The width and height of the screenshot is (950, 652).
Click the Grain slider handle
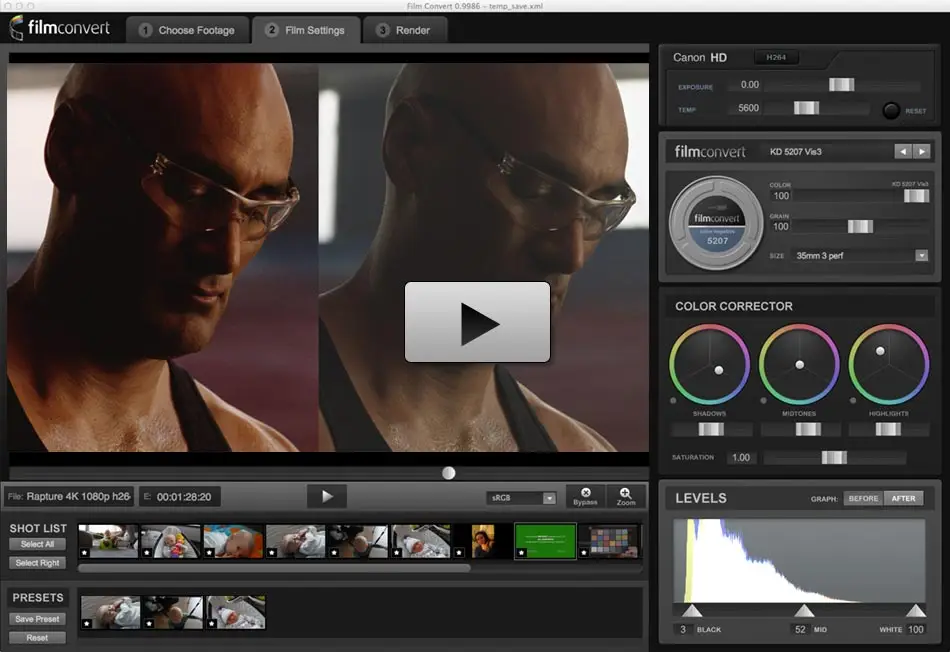click(x=860, y=227)
